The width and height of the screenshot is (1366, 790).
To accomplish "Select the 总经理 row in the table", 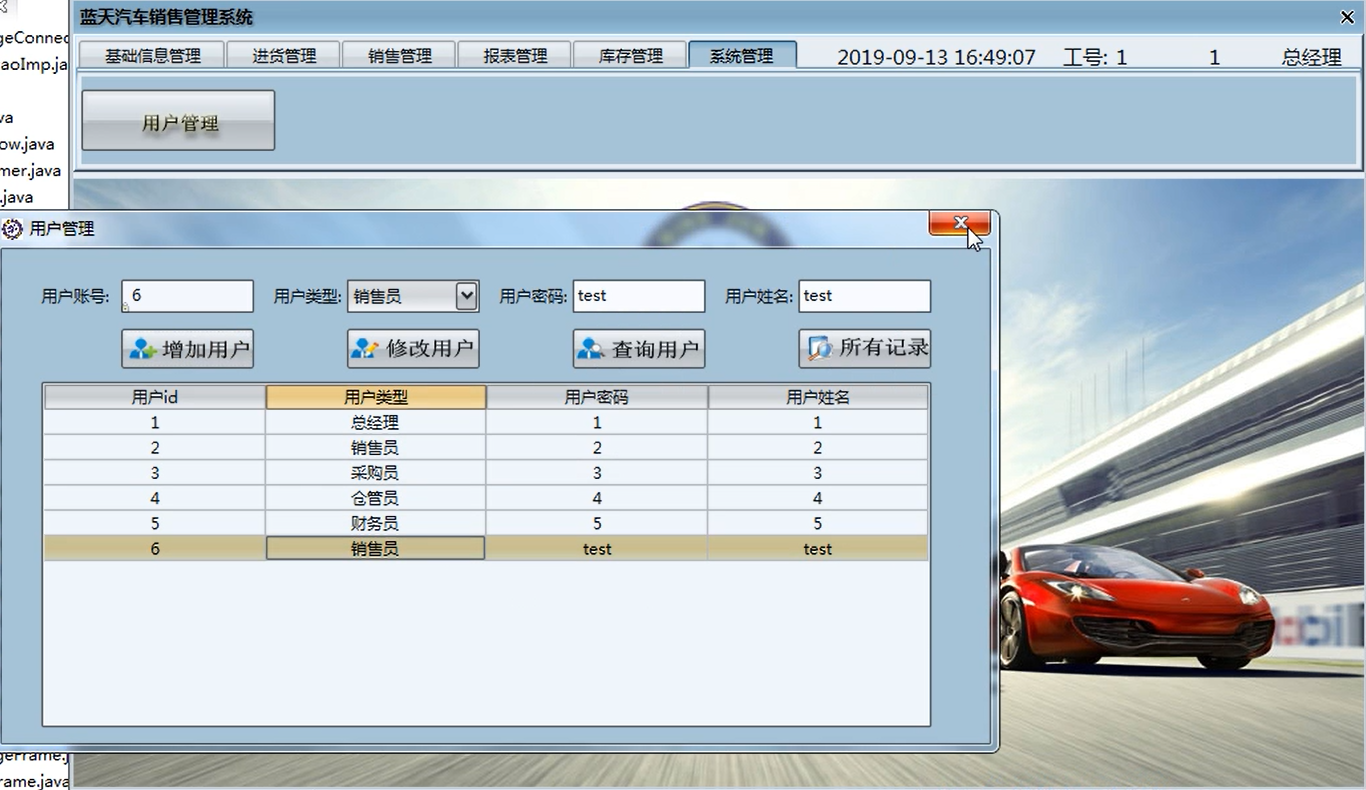I will coord(486,422).
